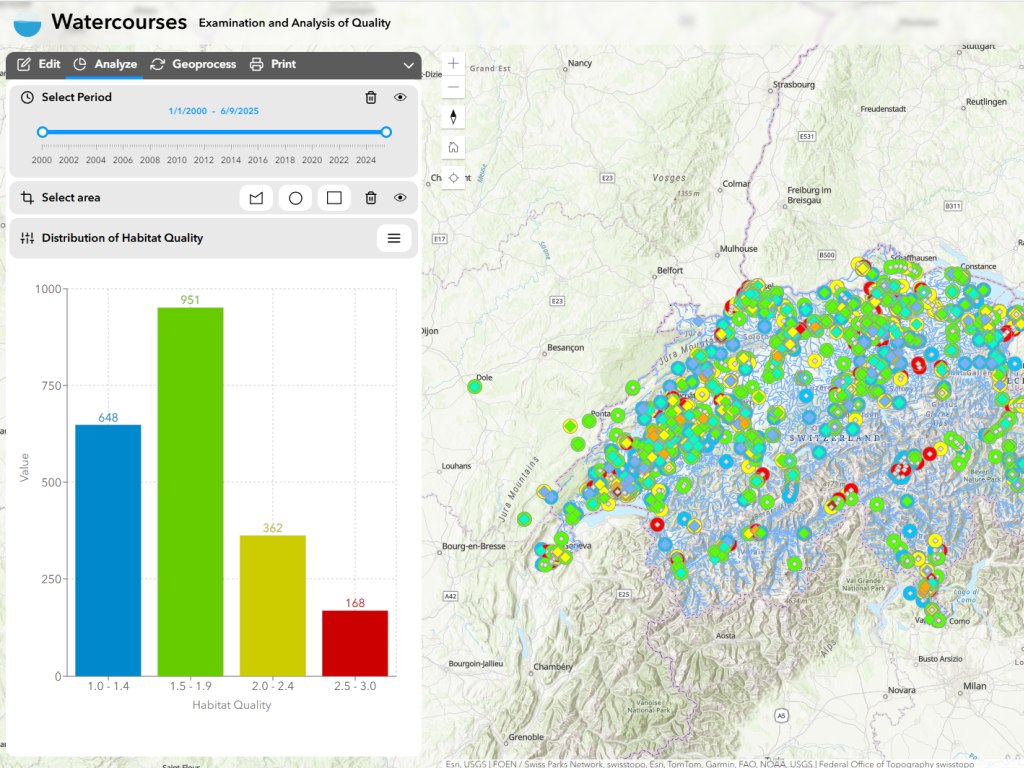Click the 648 bar value label
This screenshot has height=768, width=1024.
[108, 417]
